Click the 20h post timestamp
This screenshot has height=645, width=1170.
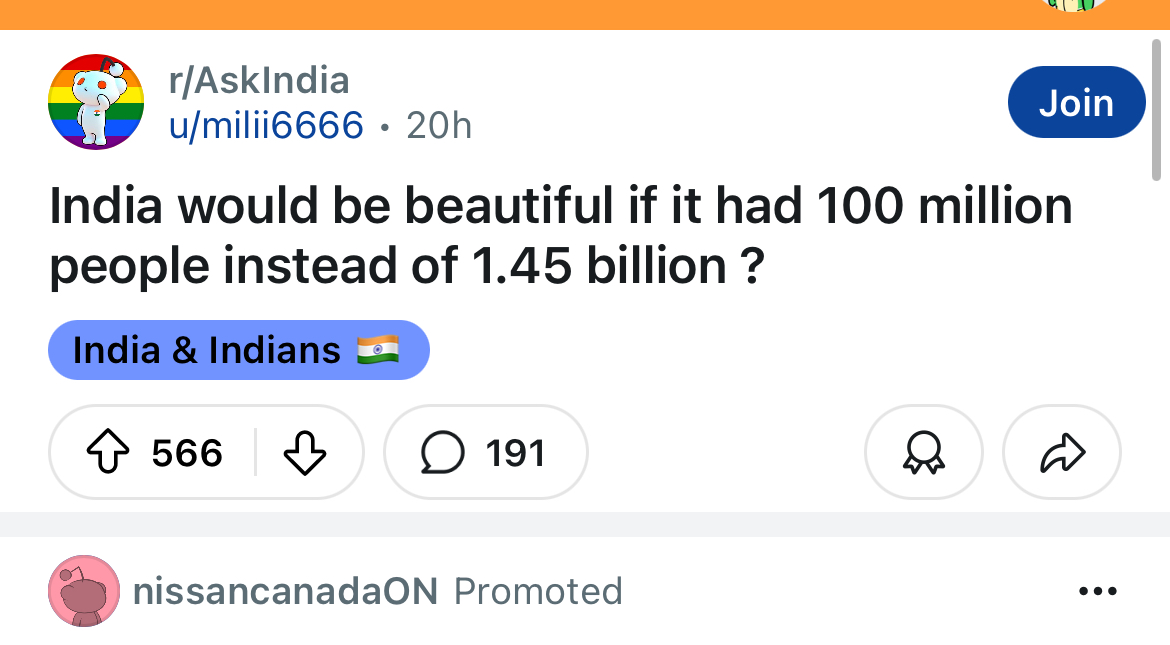point(439,125)
